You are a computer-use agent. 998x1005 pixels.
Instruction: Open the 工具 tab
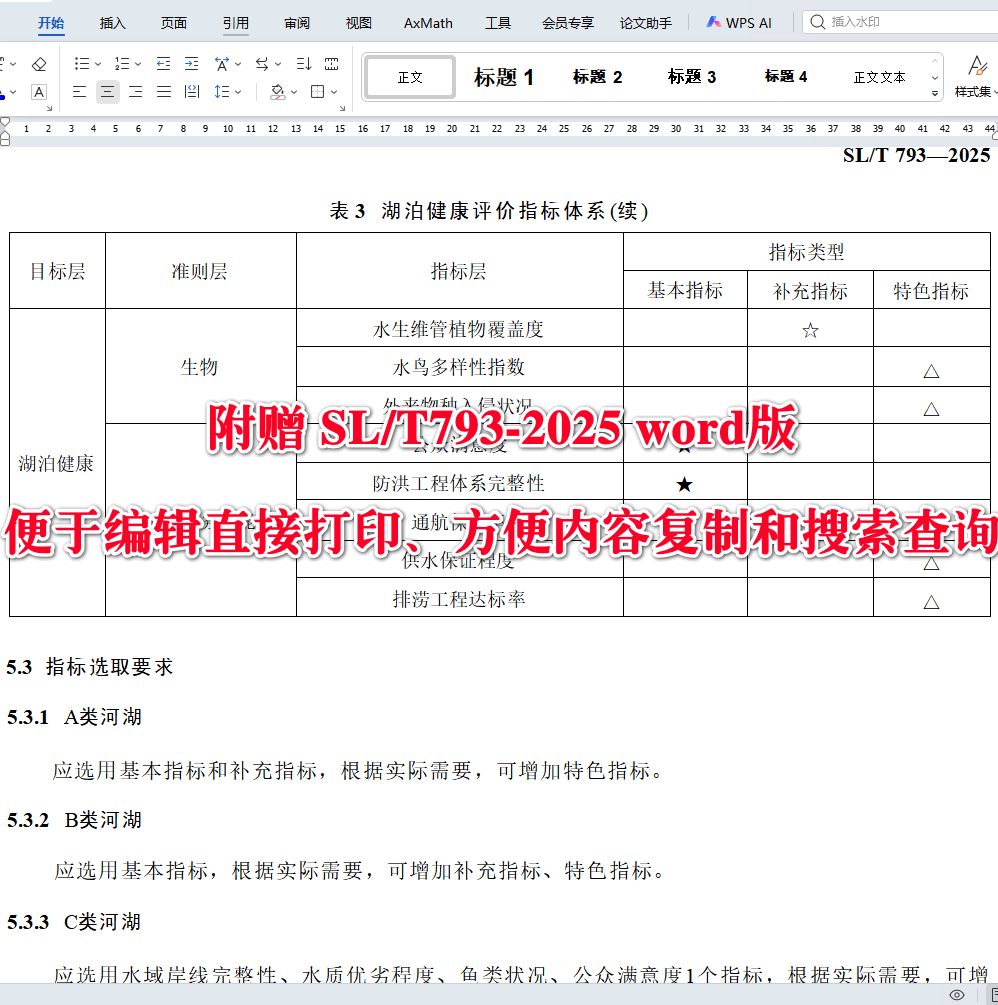[497, 23]
